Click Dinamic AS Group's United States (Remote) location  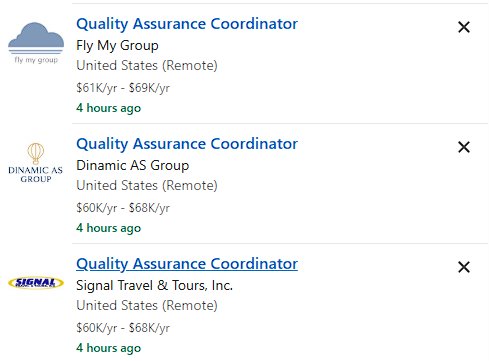click(147, 186)
